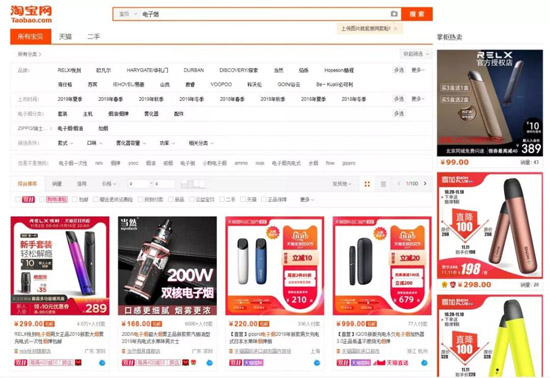The height and width of the screenshot is (378, 550).
Task: Open the 200W 双核电子烟 product thumbnail
Action: 167,266
